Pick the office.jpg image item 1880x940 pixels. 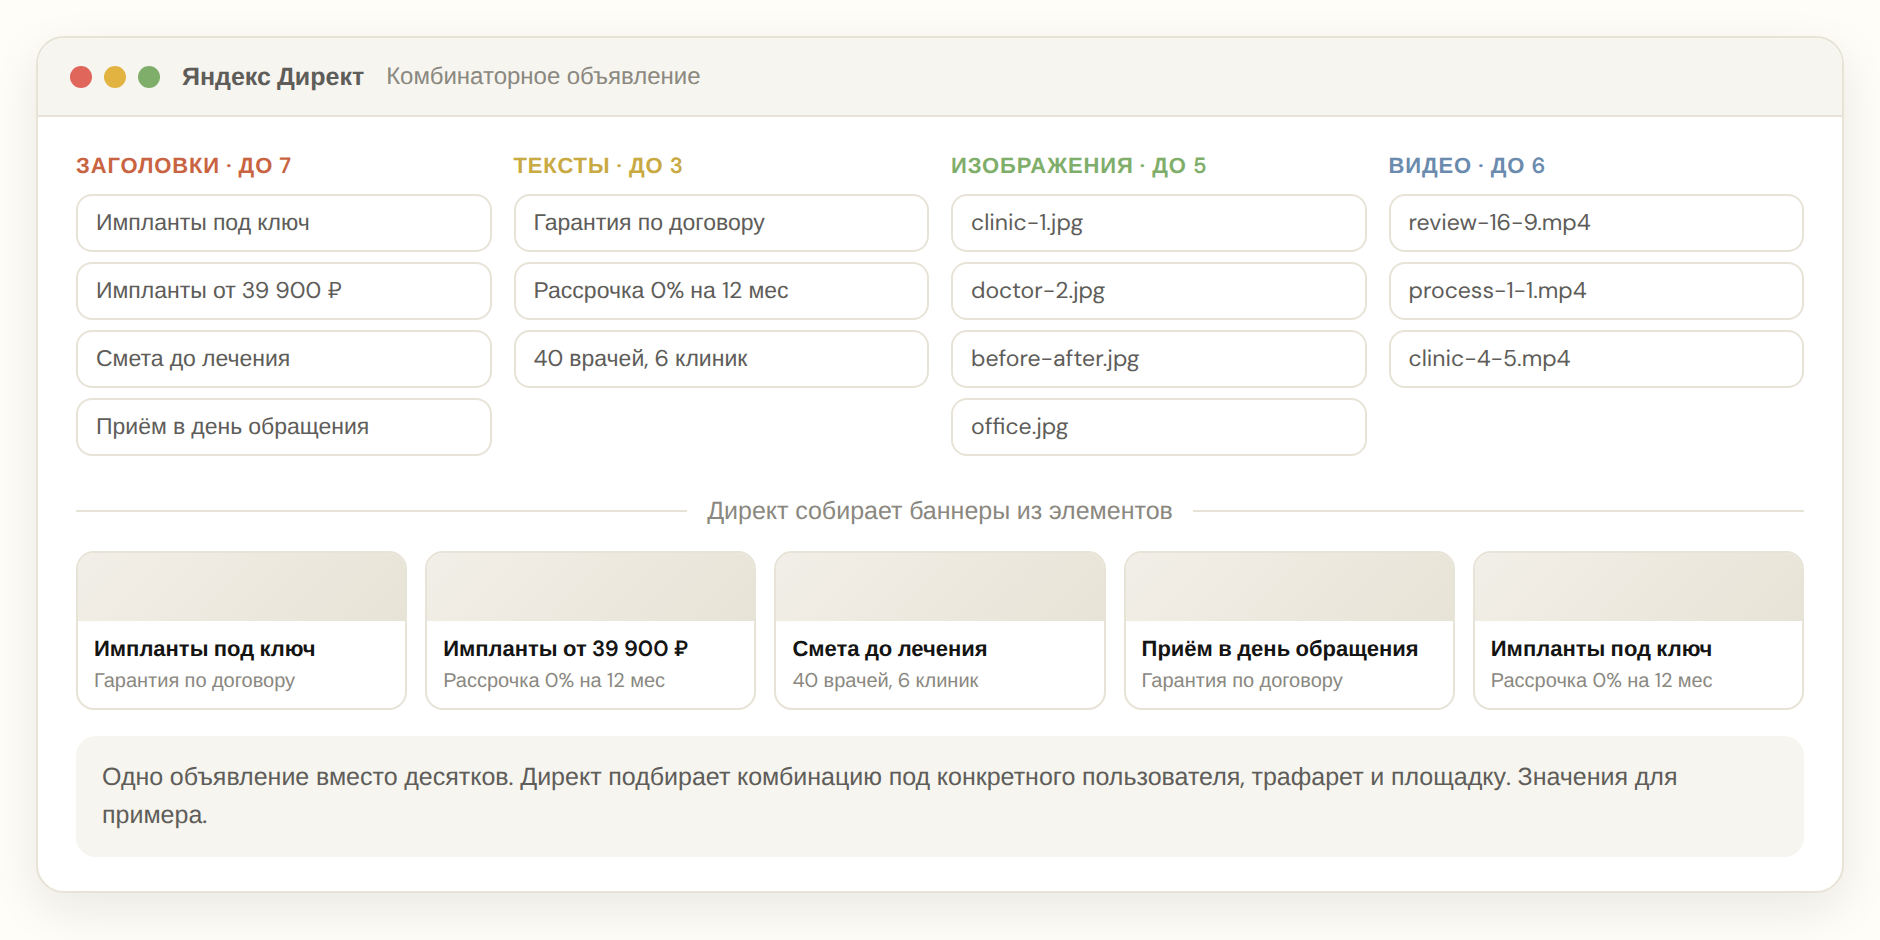click(x=1159, y=427)
